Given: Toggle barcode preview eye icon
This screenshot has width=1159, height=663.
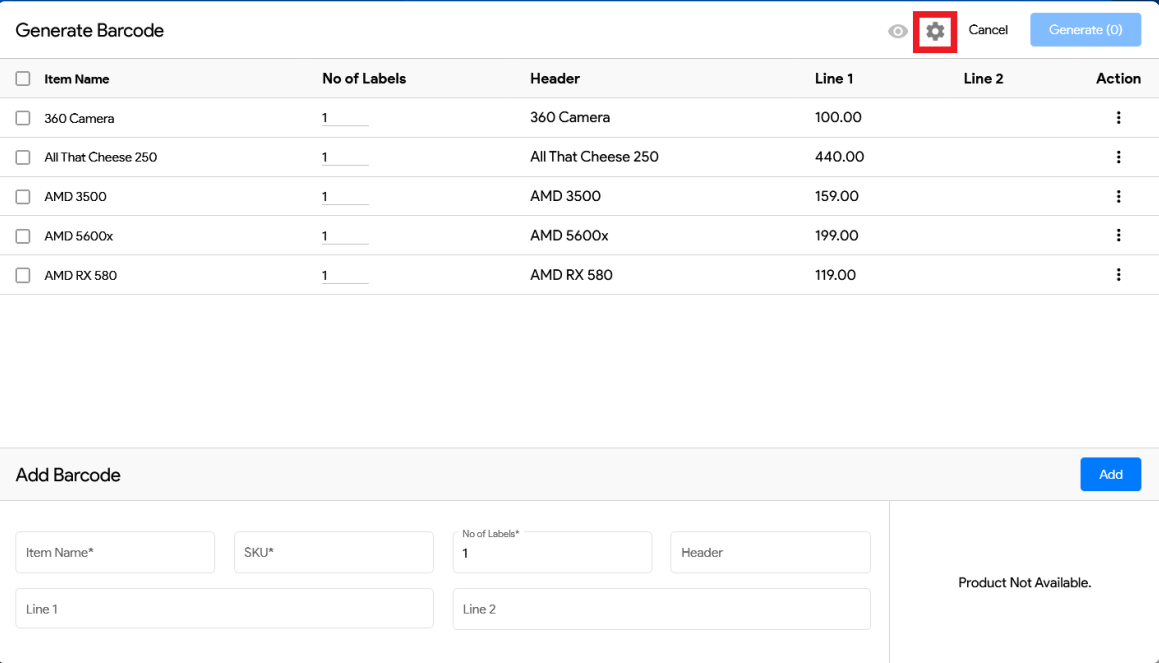Looking at the screenshot, I should click(897, 31).
